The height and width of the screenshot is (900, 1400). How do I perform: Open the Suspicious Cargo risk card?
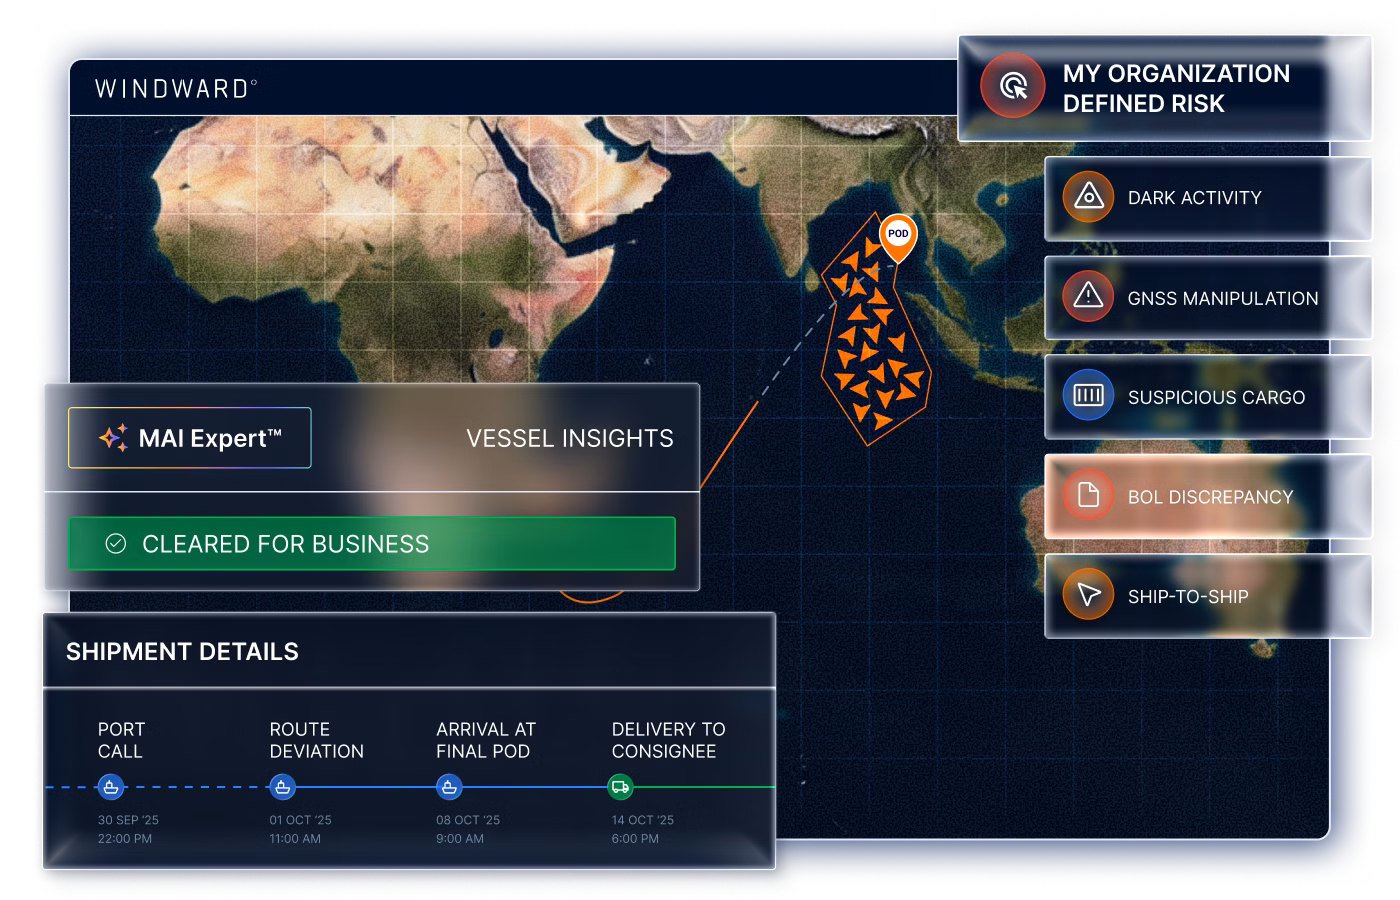click(1208, 396)
